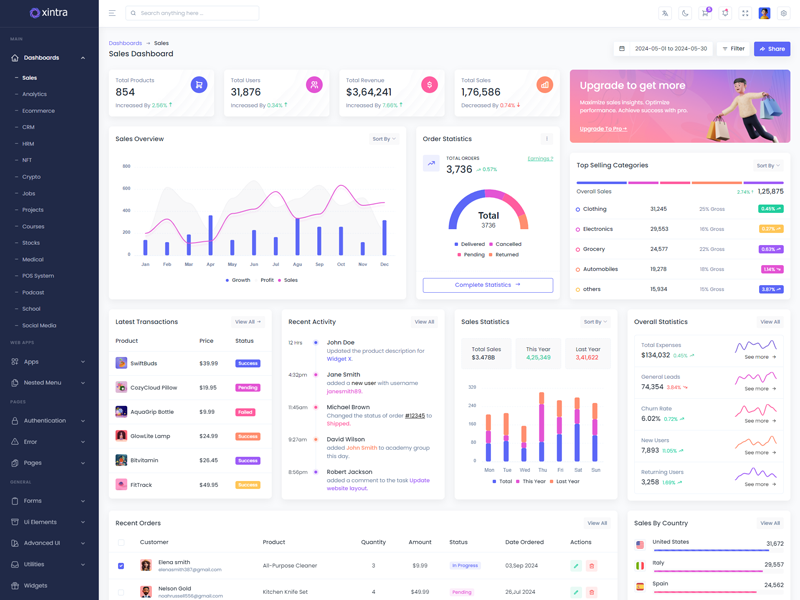The image size is (800, 600).
Task: Open notifications bell icon
Action: 725,13
